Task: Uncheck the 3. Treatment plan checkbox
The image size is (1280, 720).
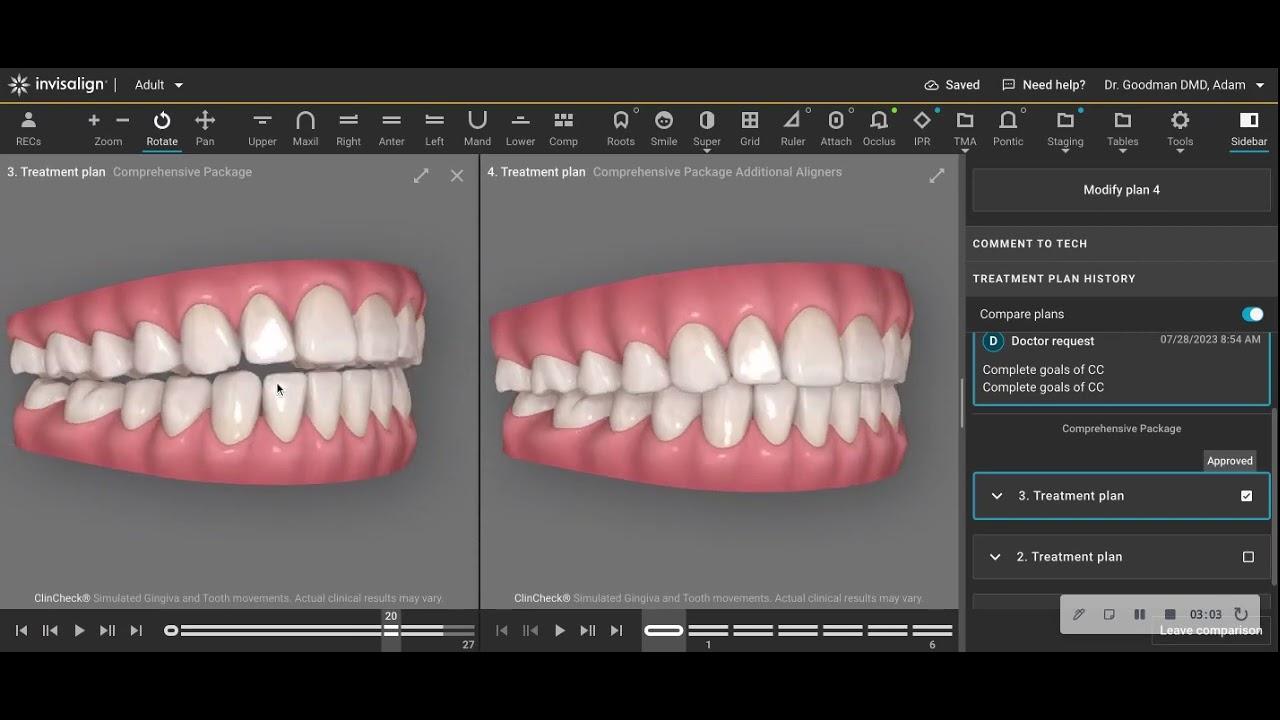Action: (x=1247, y=496)
